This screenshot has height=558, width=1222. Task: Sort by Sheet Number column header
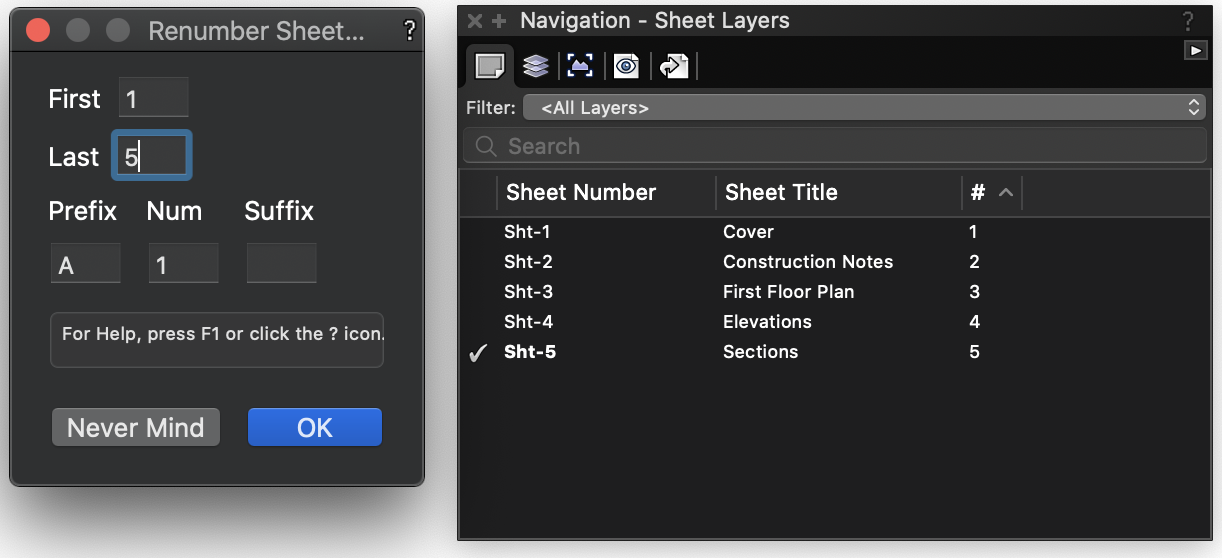pos(581,193)
